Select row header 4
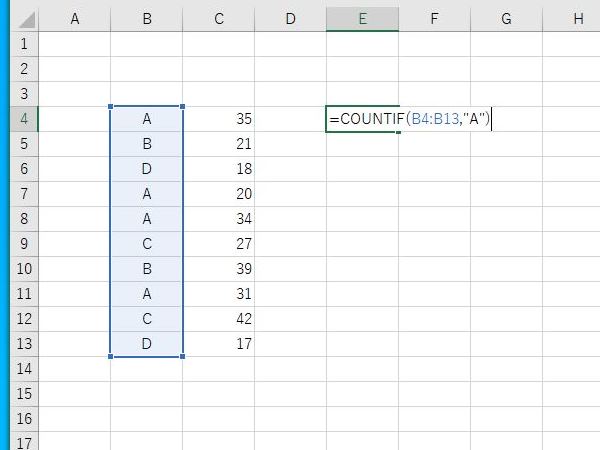Viewport: 600px width, 450px height. point(22,119)
